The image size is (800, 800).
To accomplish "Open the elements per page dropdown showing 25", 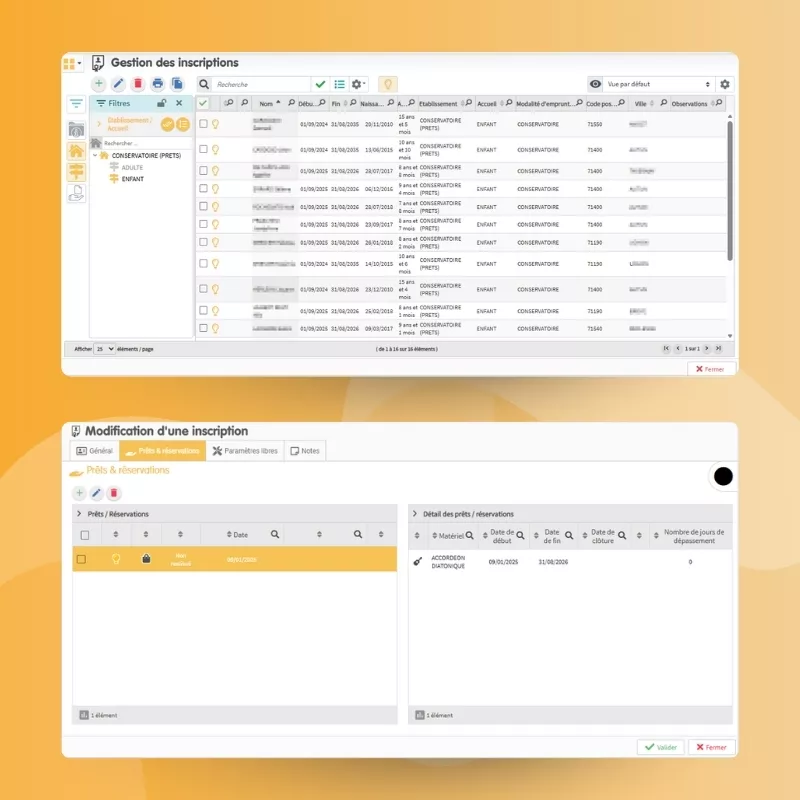I will [x=104, y=349].
